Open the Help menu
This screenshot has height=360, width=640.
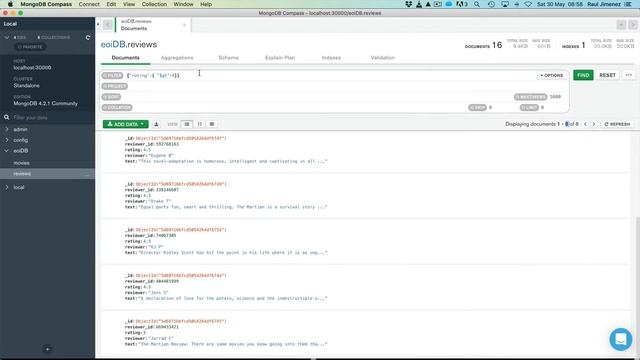[206, 4]
